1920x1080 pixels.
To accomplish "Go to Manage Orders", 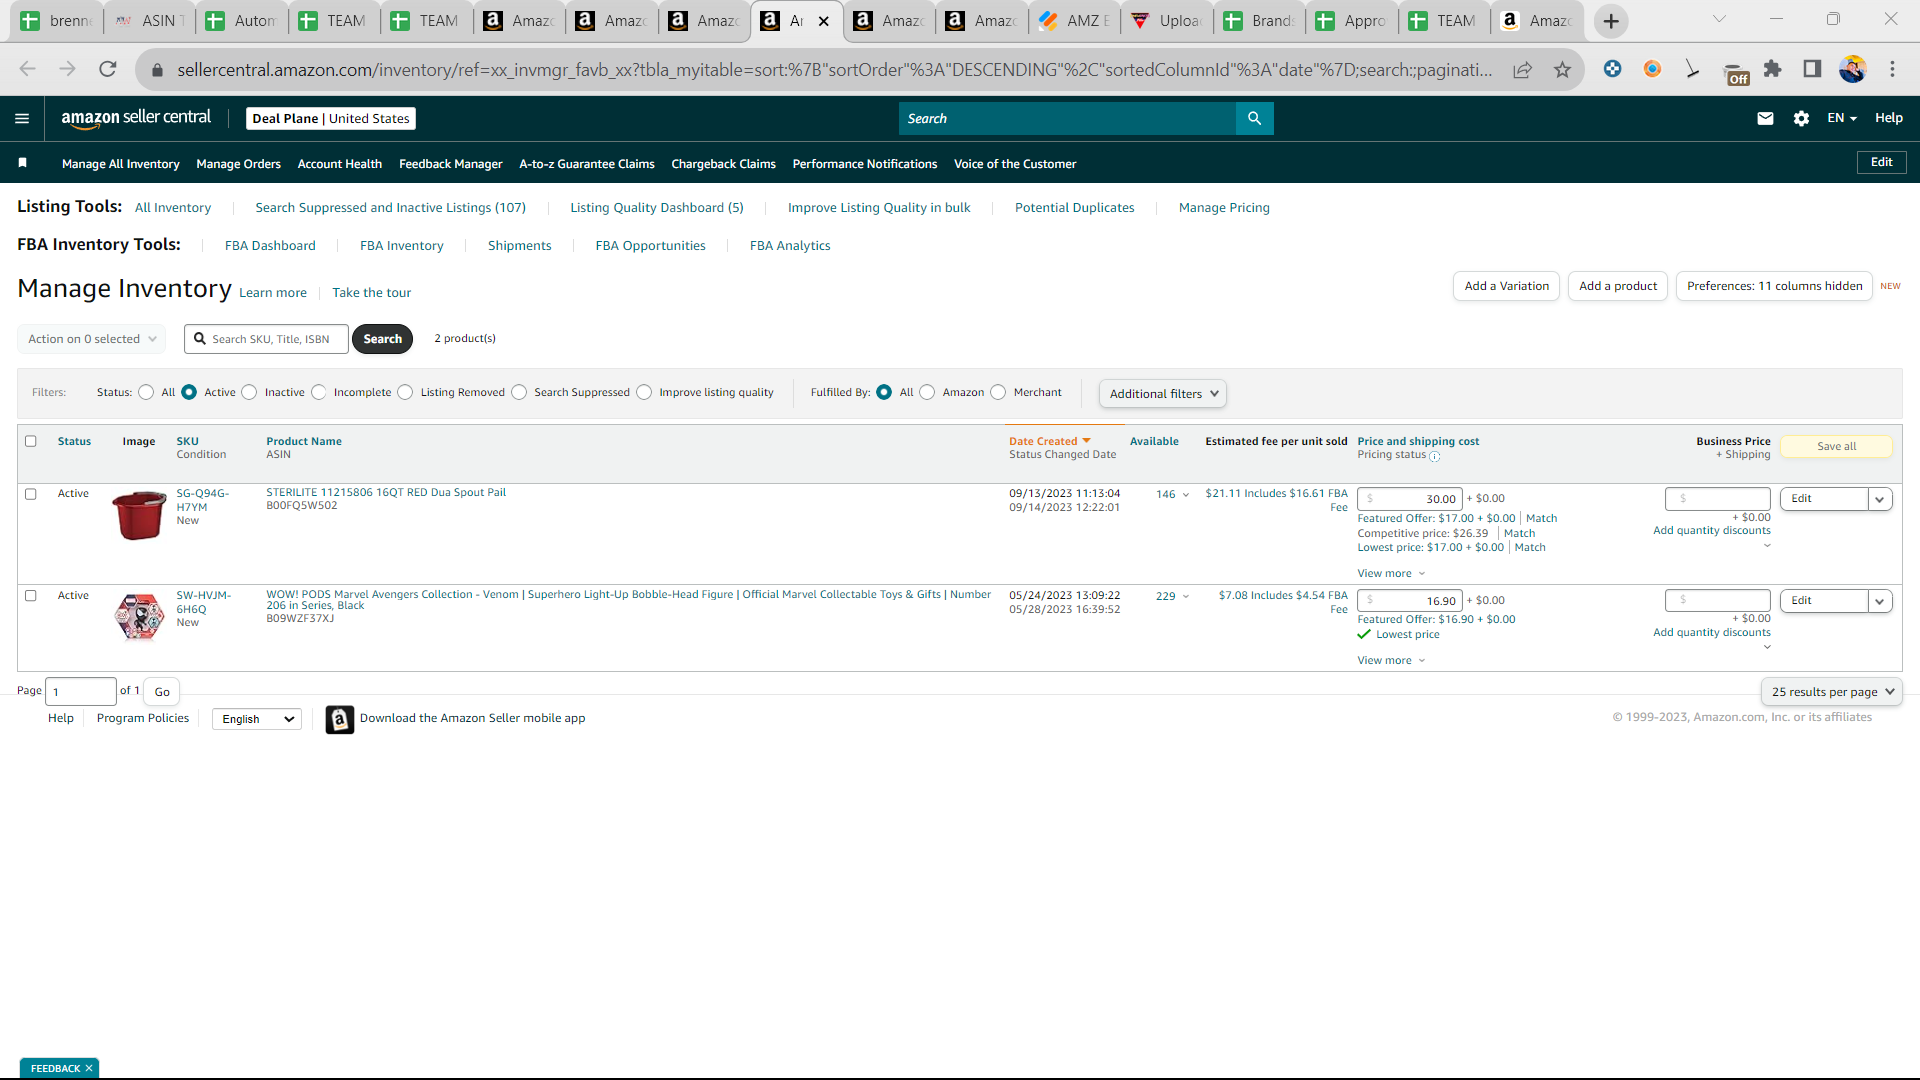I will tap(238, 164).
